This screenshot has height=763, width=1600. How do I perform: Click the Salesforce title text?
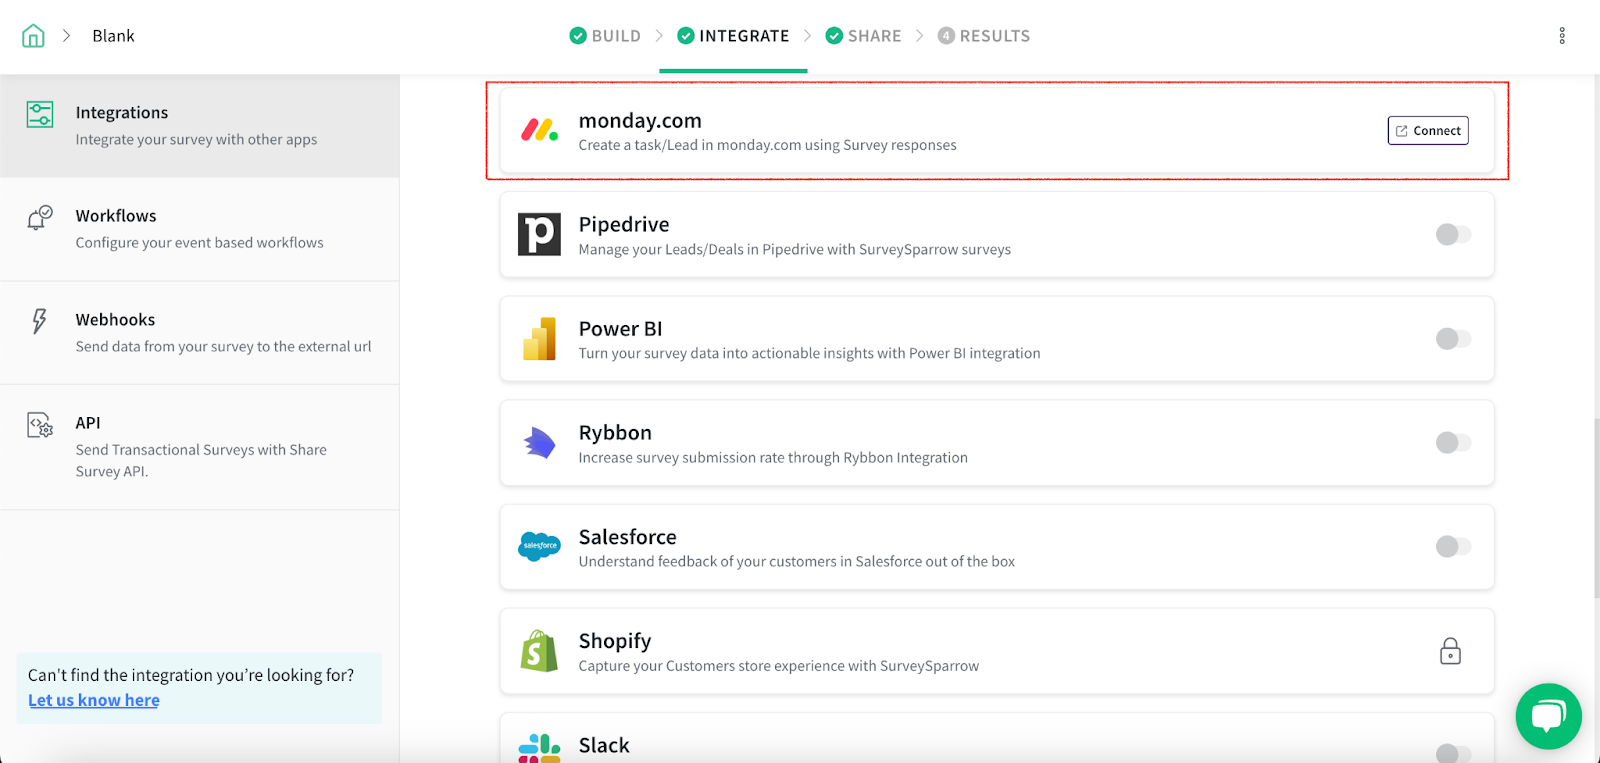click(627, 537)
